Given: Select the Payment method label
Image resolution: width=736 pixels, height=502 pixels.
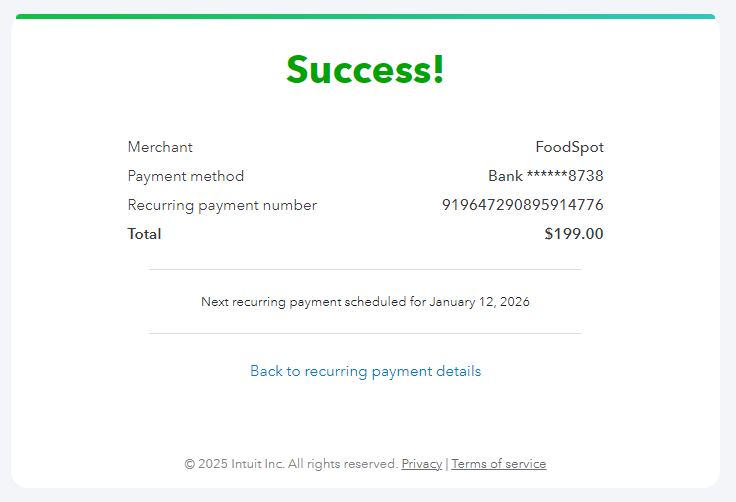Looking at the screenshot, I should pyautogui.click(x=185, y=176).
